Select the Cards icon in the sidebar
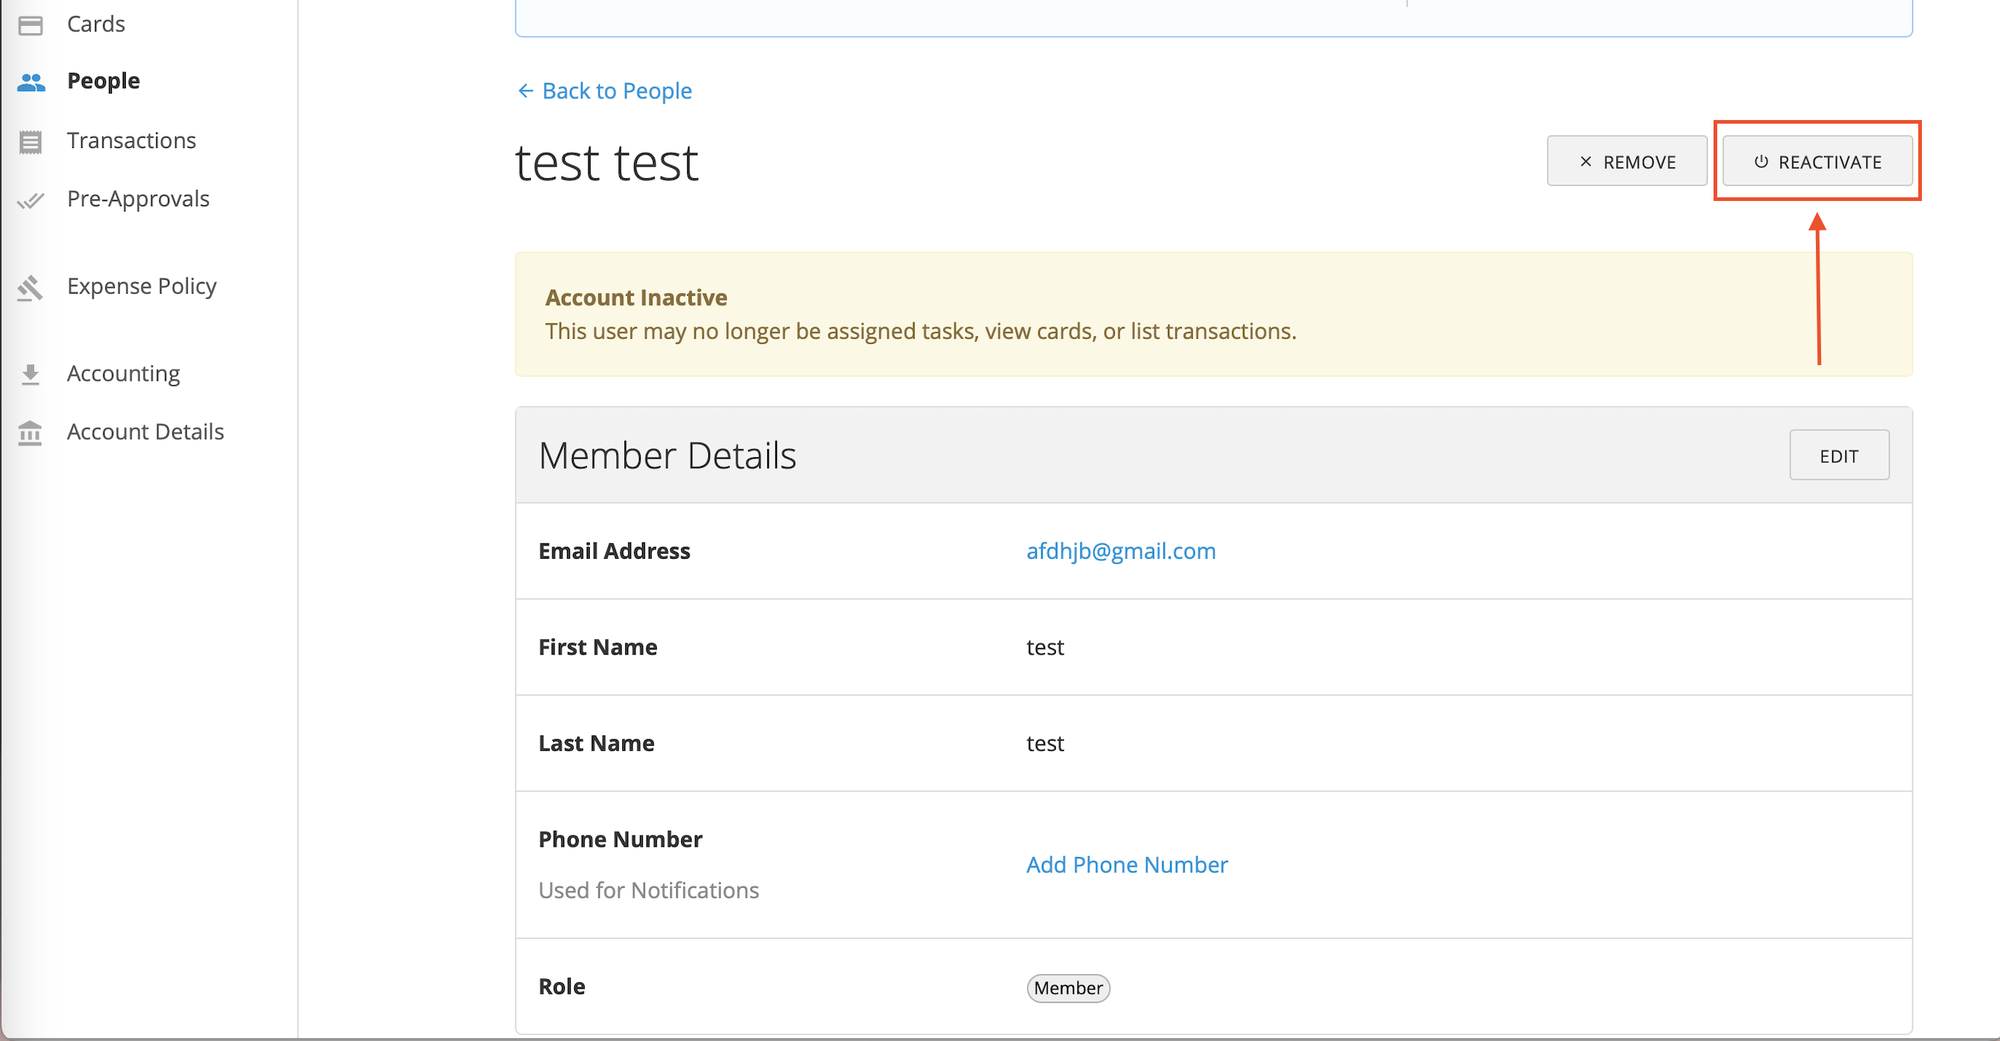This screenshot has width=2000, height=1041. tap(30, 23)
